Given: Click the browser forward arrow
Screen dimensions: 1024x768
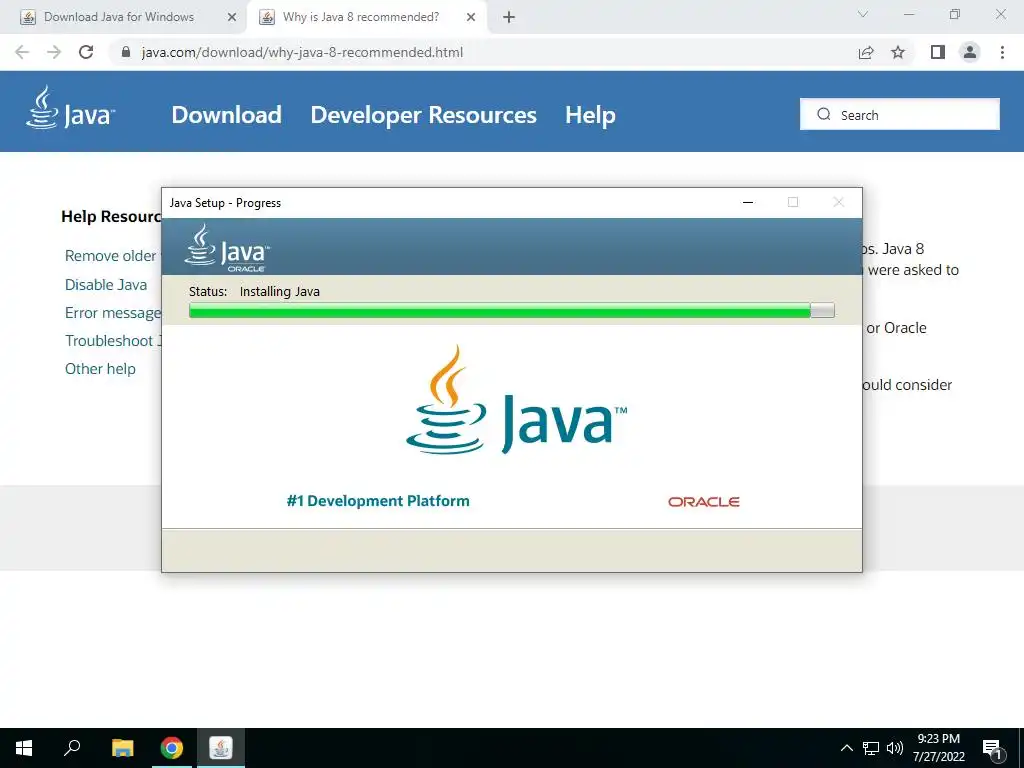Looking at the screenshot, I should coord(54,52).
